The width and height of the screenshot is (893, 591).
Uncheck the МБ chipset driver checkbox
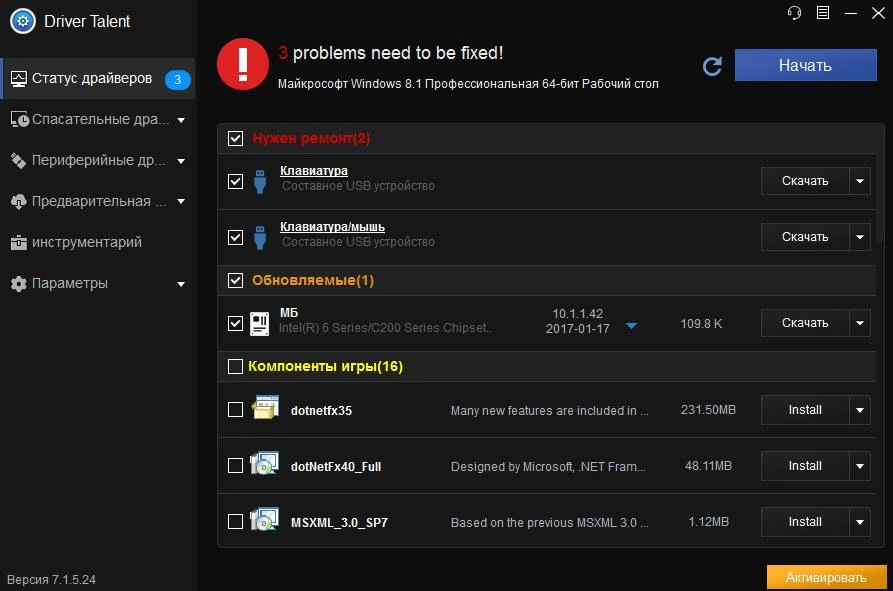point(235,323)
